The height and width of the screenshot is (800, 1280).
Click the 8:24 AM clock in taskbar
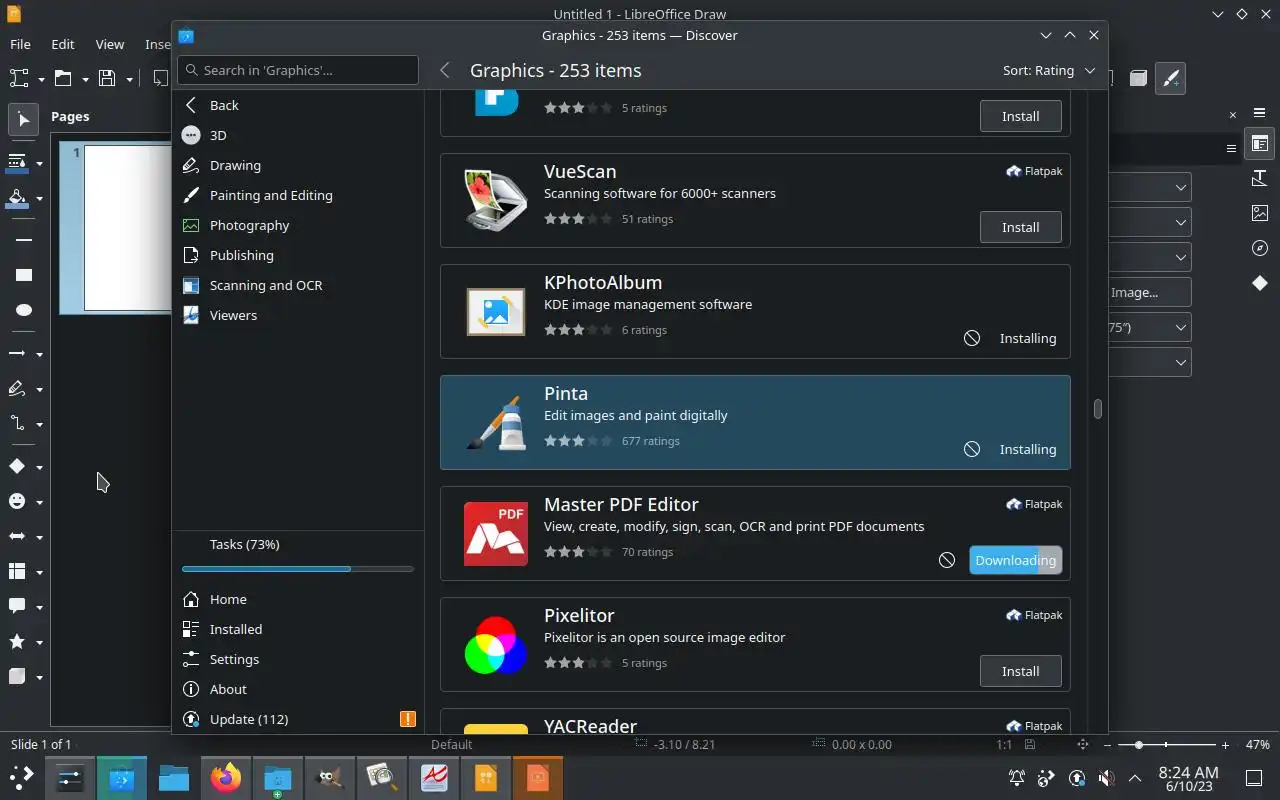1188,778
